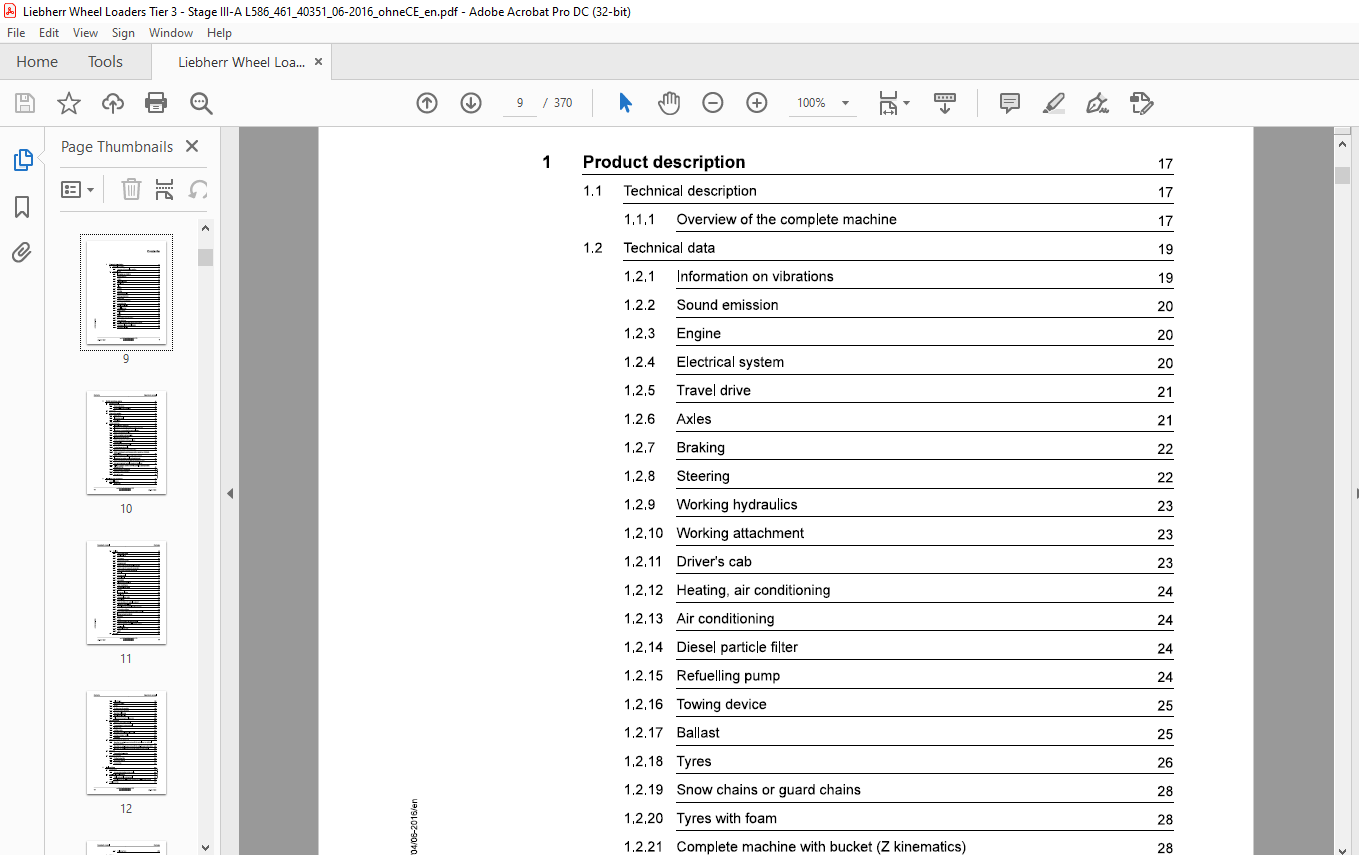Open the Electrical system entry
1359x855 pixels.
tap(730, 362)
